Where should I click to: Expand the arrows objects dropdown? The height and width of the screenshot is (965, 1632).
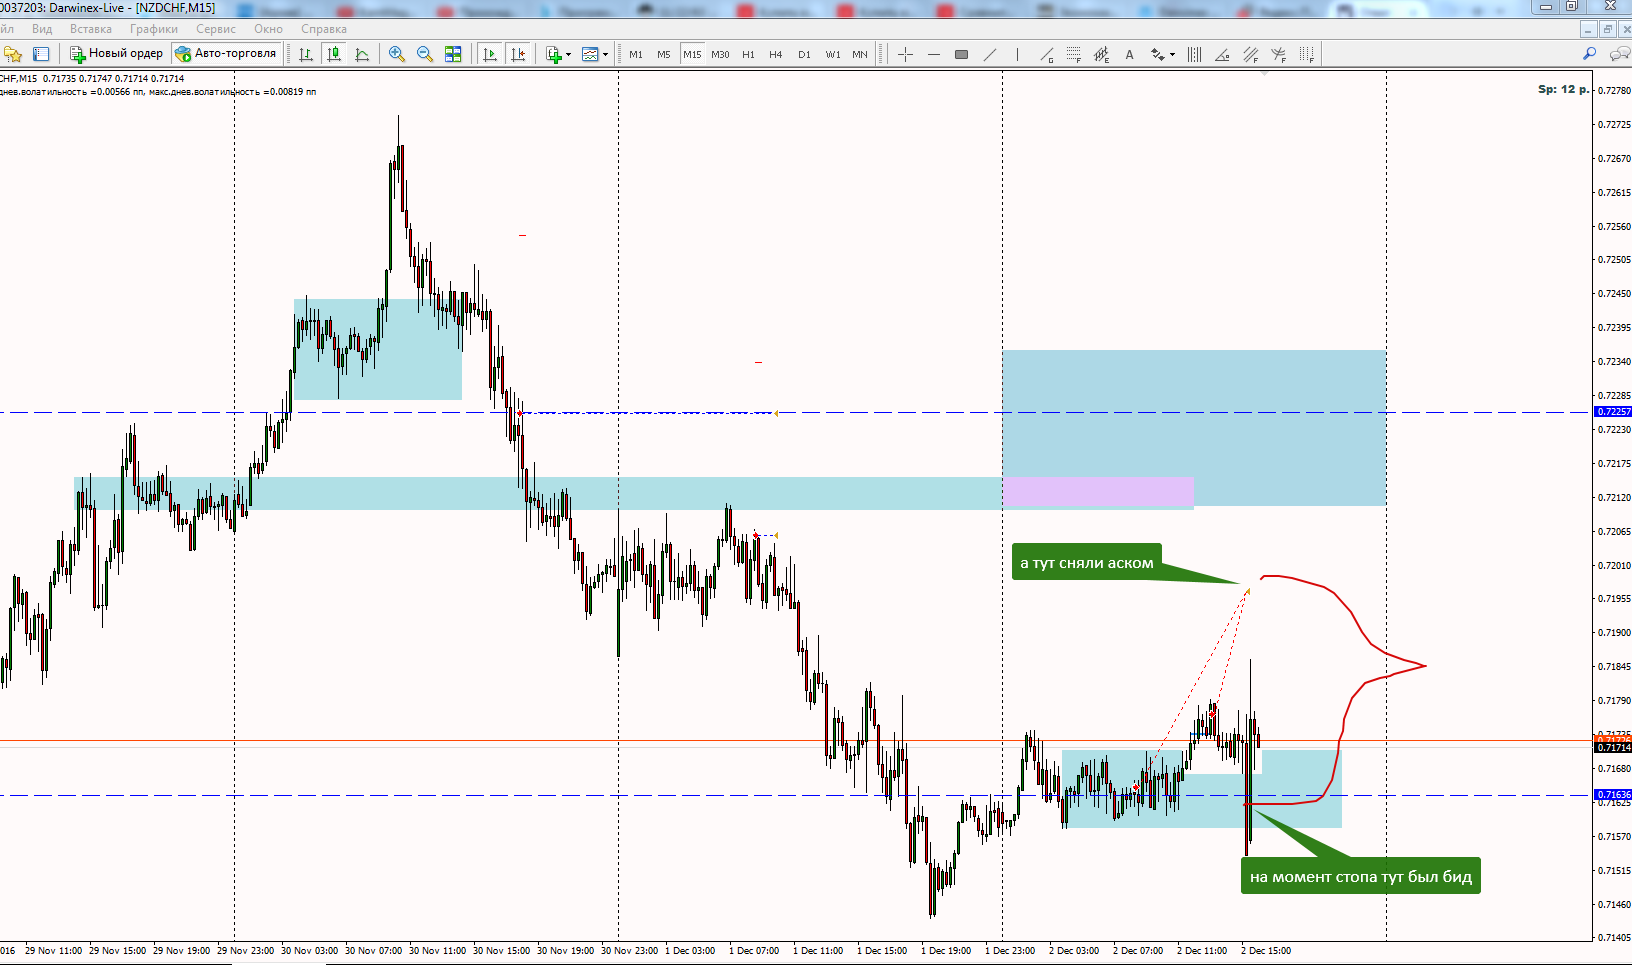(1172, 54)
